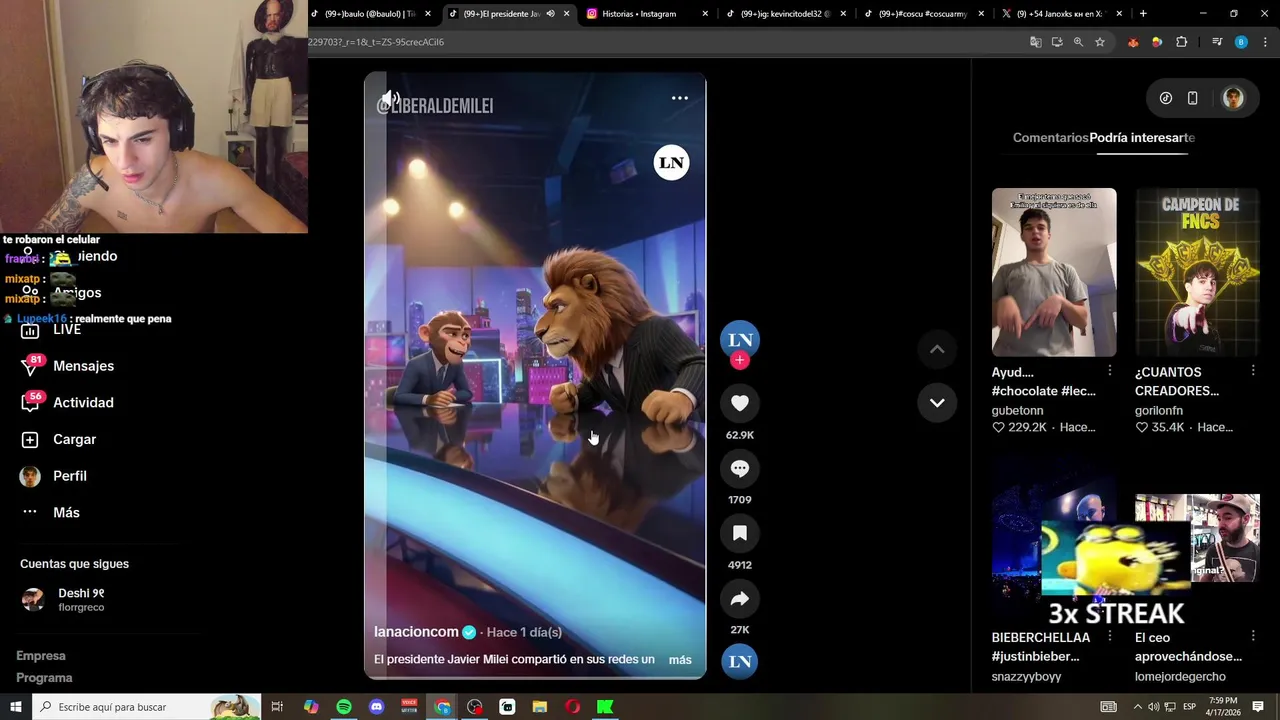Bookmark this page with the star icon
The image size is (1280, 720).
(x=1100, y=42)
